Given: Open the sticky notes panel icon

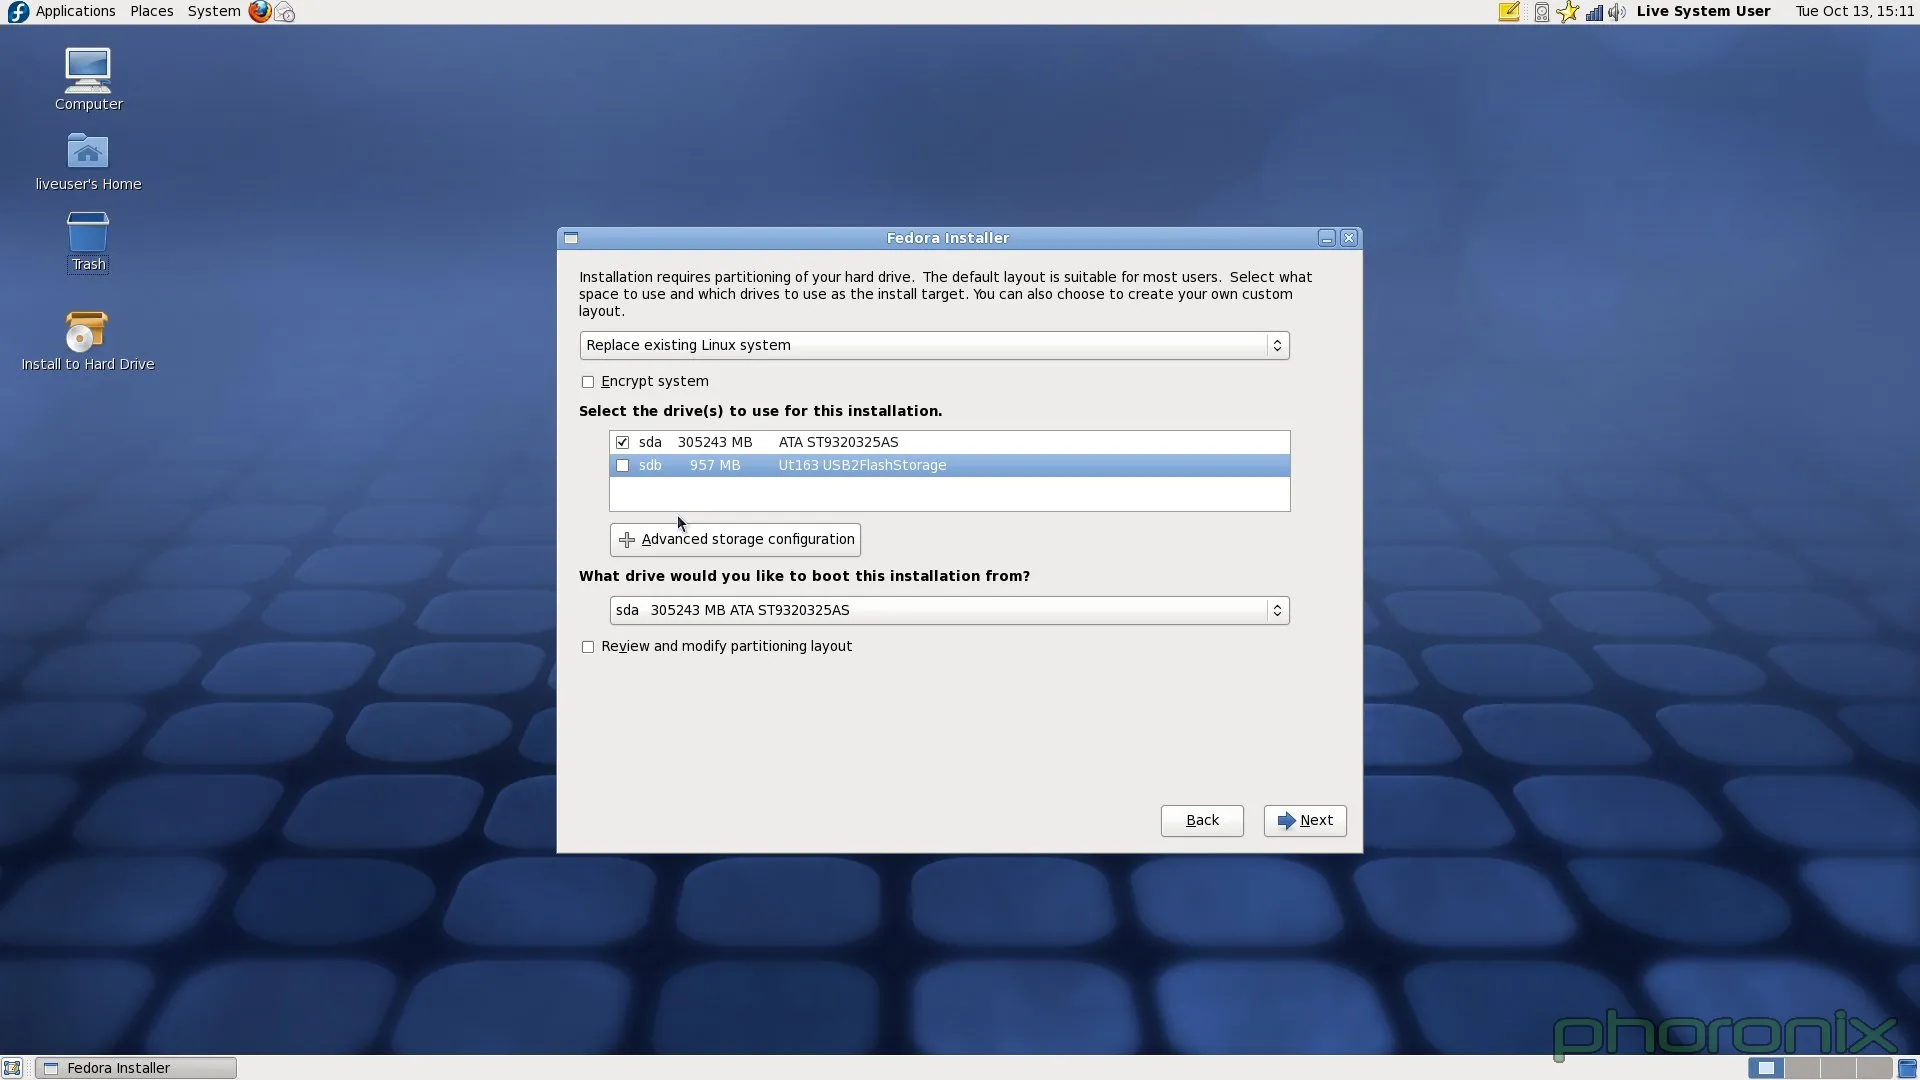Looking at the screenshot, I should click(1509, 11).
